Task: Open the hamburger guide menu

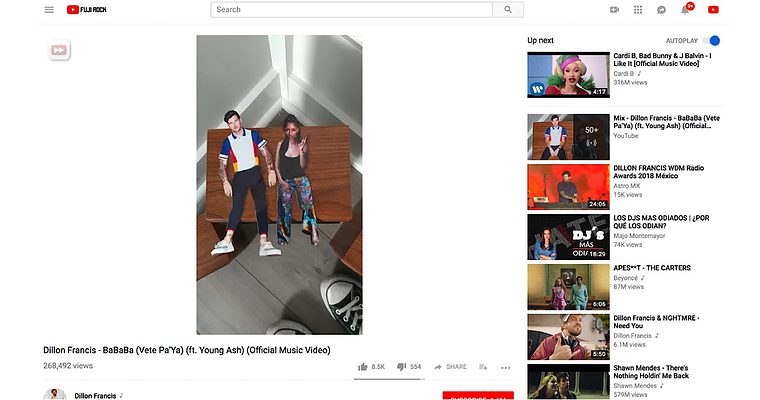Action: coord(49,9)
